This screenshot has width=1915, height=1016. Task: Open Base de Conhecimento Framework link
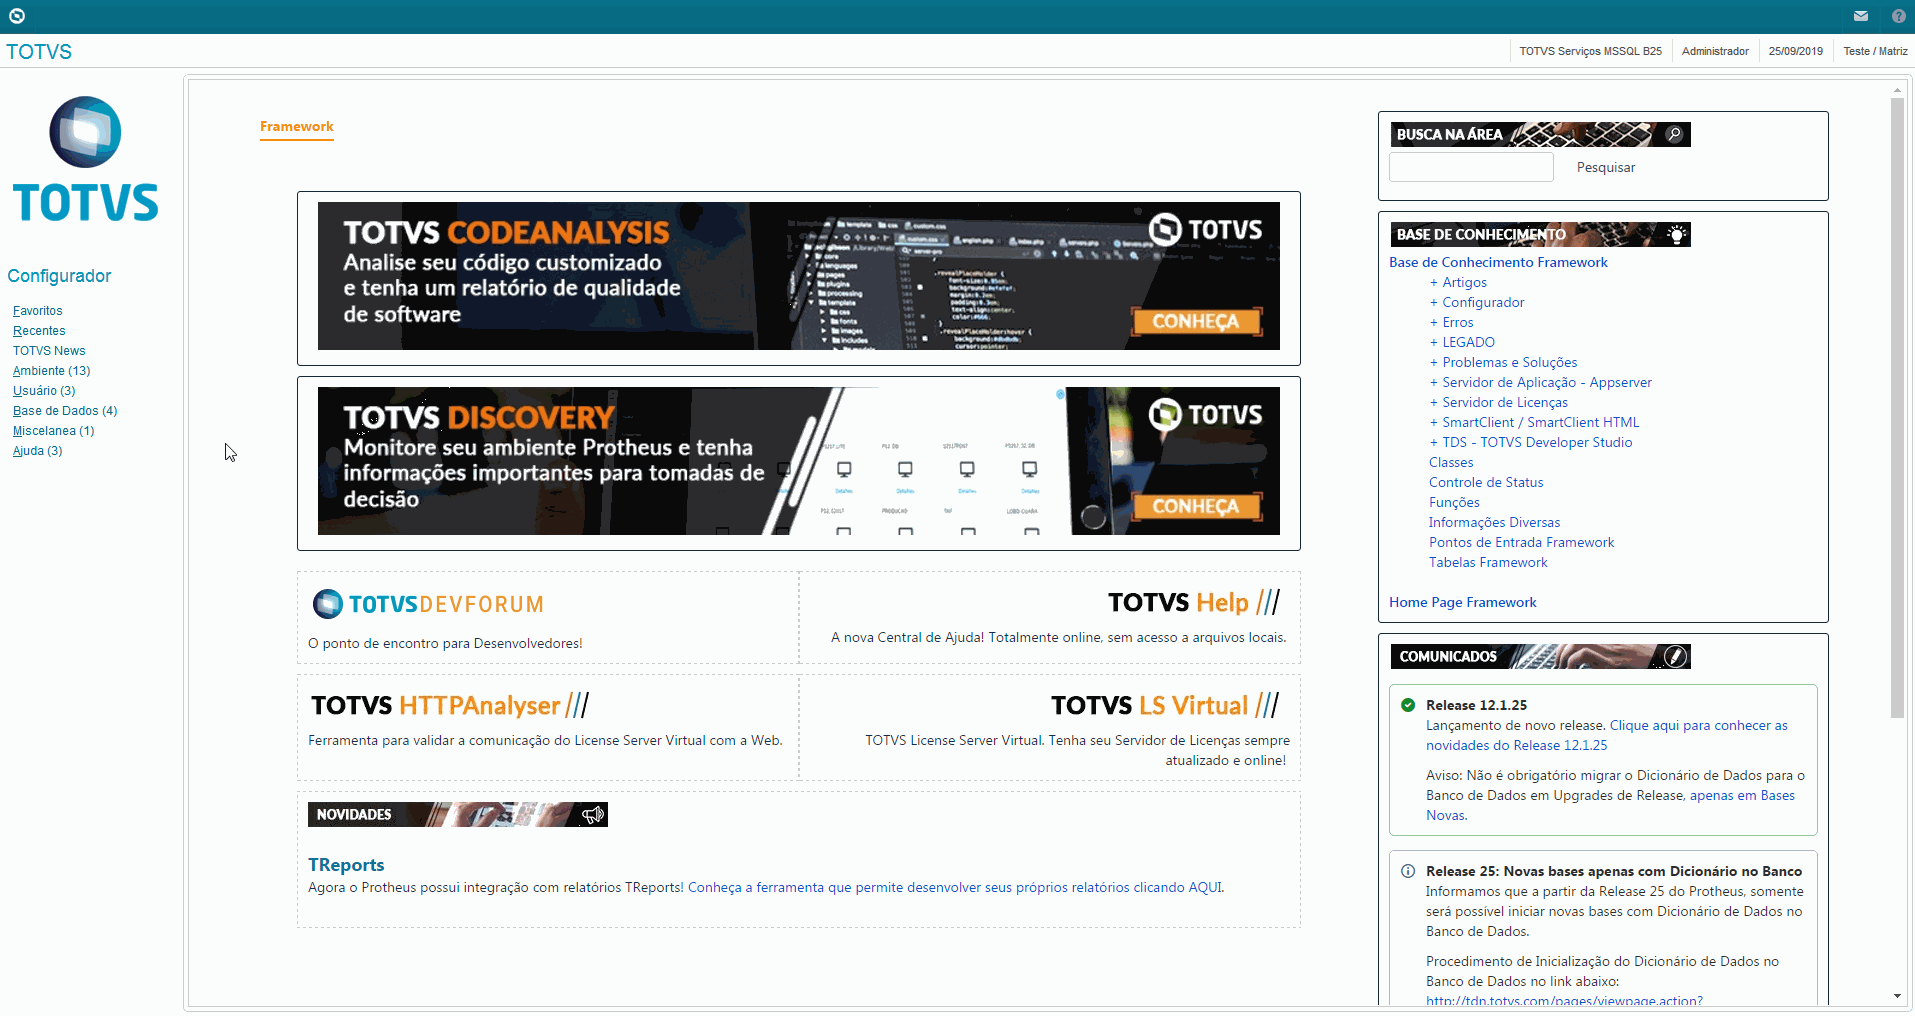point(1498,262)
